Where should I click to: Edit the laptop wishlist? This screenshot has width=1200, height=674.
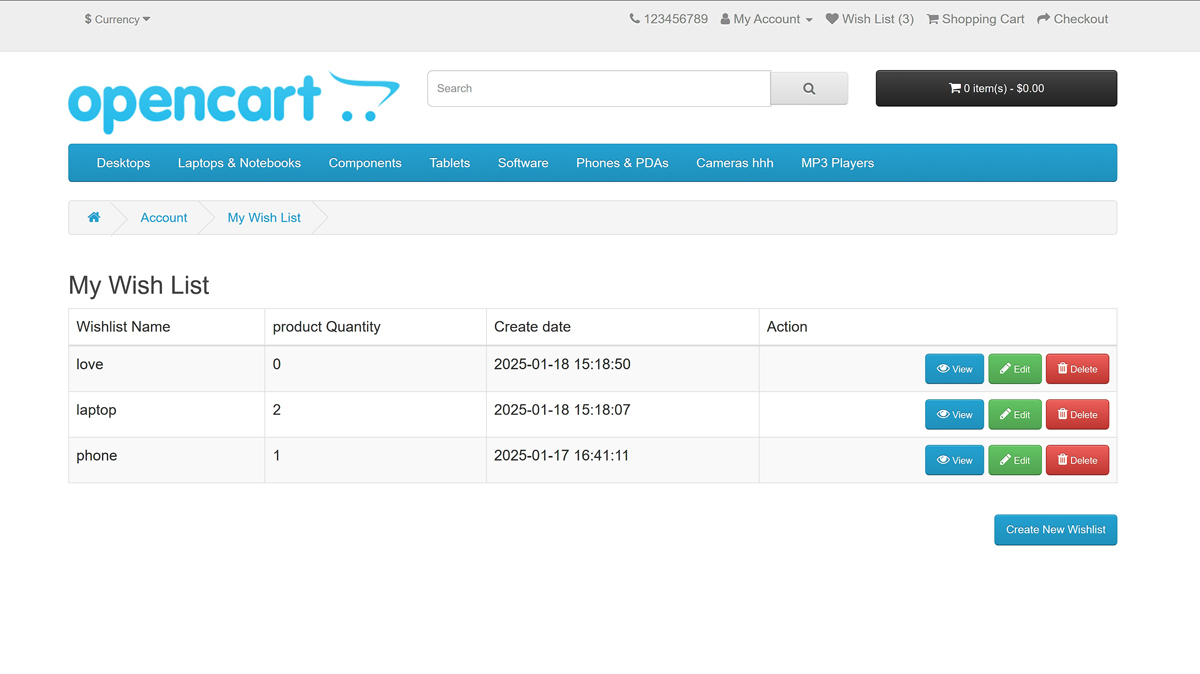(1015, 415)
